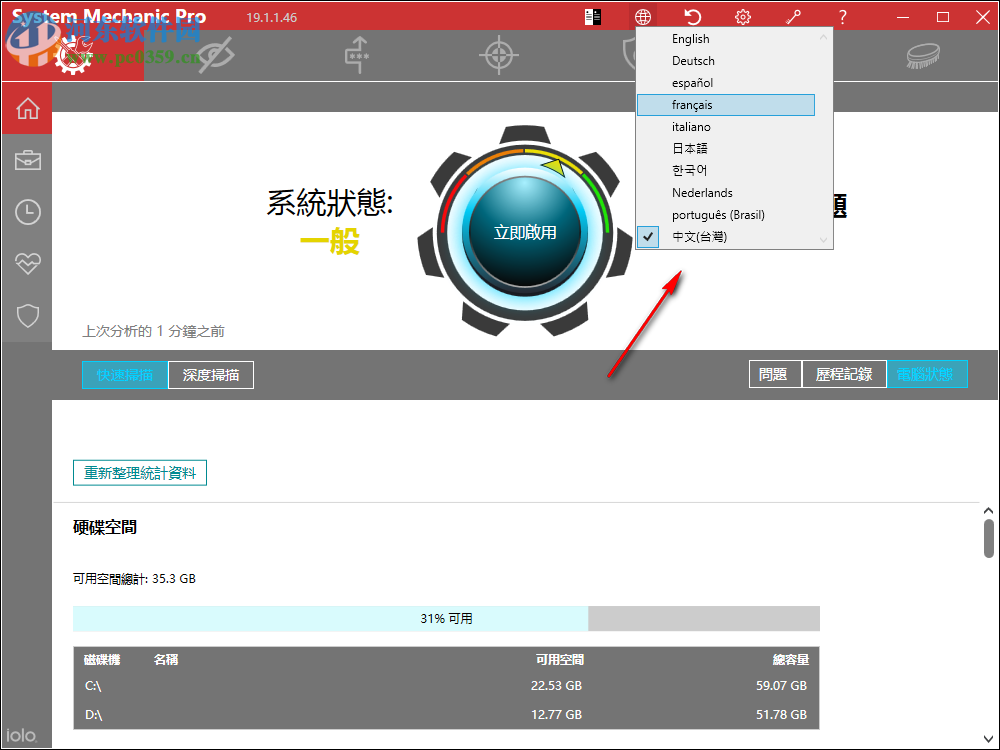
Task: Click the reset arrow icon in title bar
Action: tap(692, 16)
